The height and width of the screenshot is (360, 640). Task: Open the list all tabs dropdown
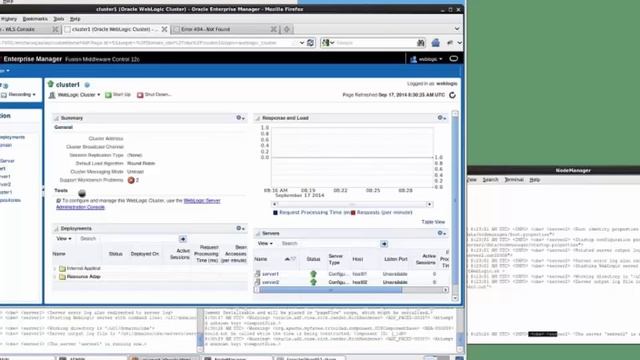coord(457,29)
